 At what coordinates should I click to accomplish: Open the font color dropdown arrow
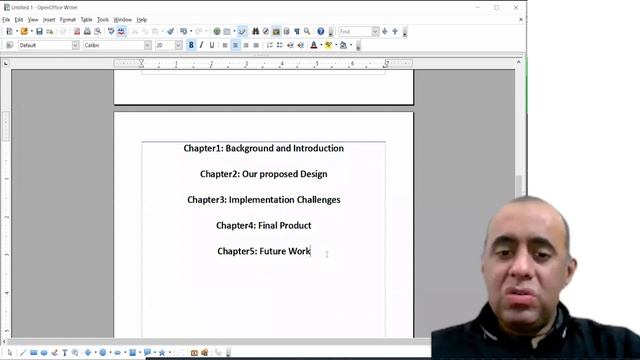[321, 45]
